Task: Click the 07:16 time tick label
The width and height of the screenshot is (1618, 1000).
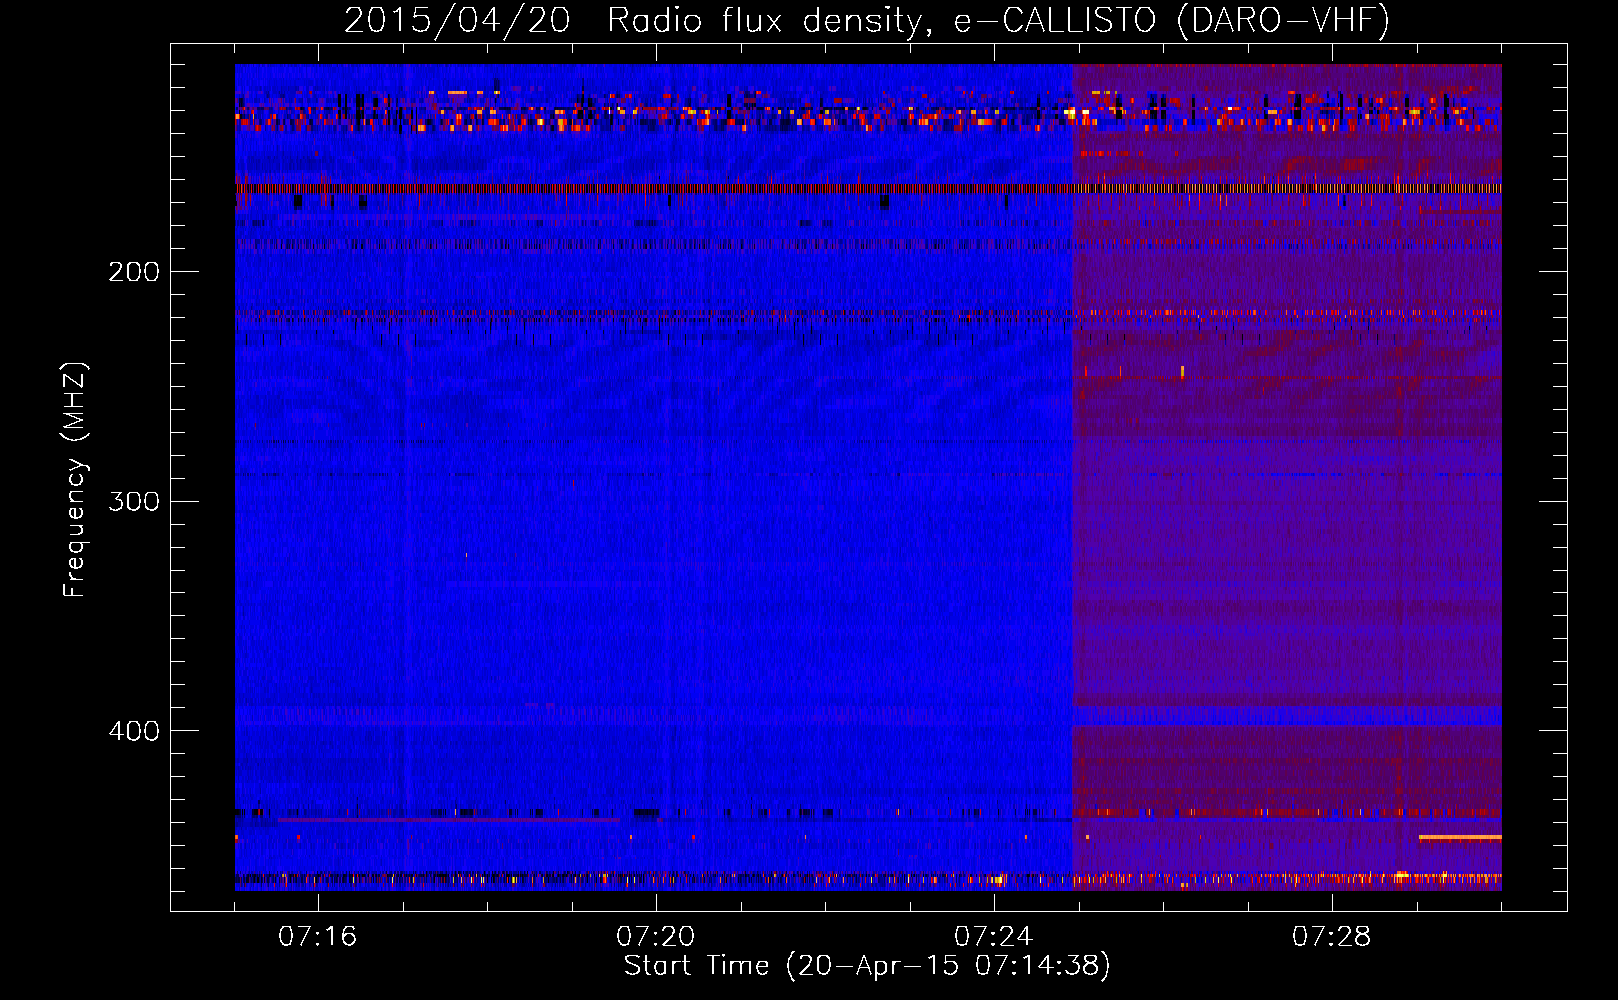Action: (318, 937)
